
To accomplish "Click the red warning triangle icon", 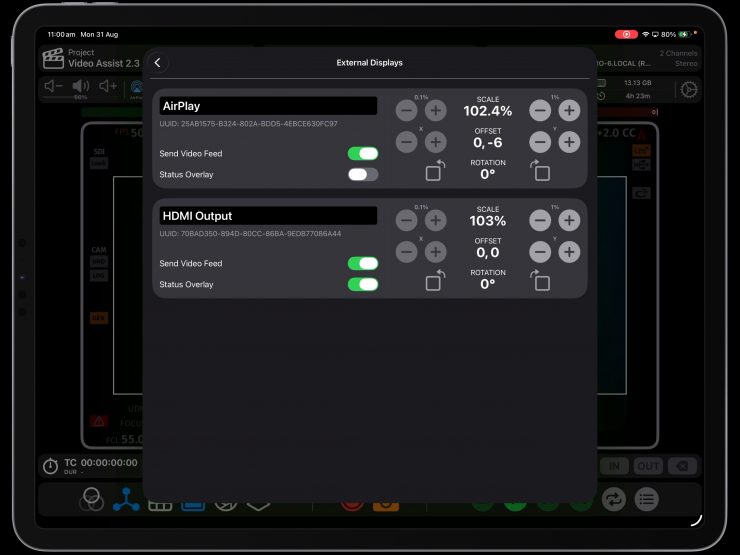I will coord(99,421).
